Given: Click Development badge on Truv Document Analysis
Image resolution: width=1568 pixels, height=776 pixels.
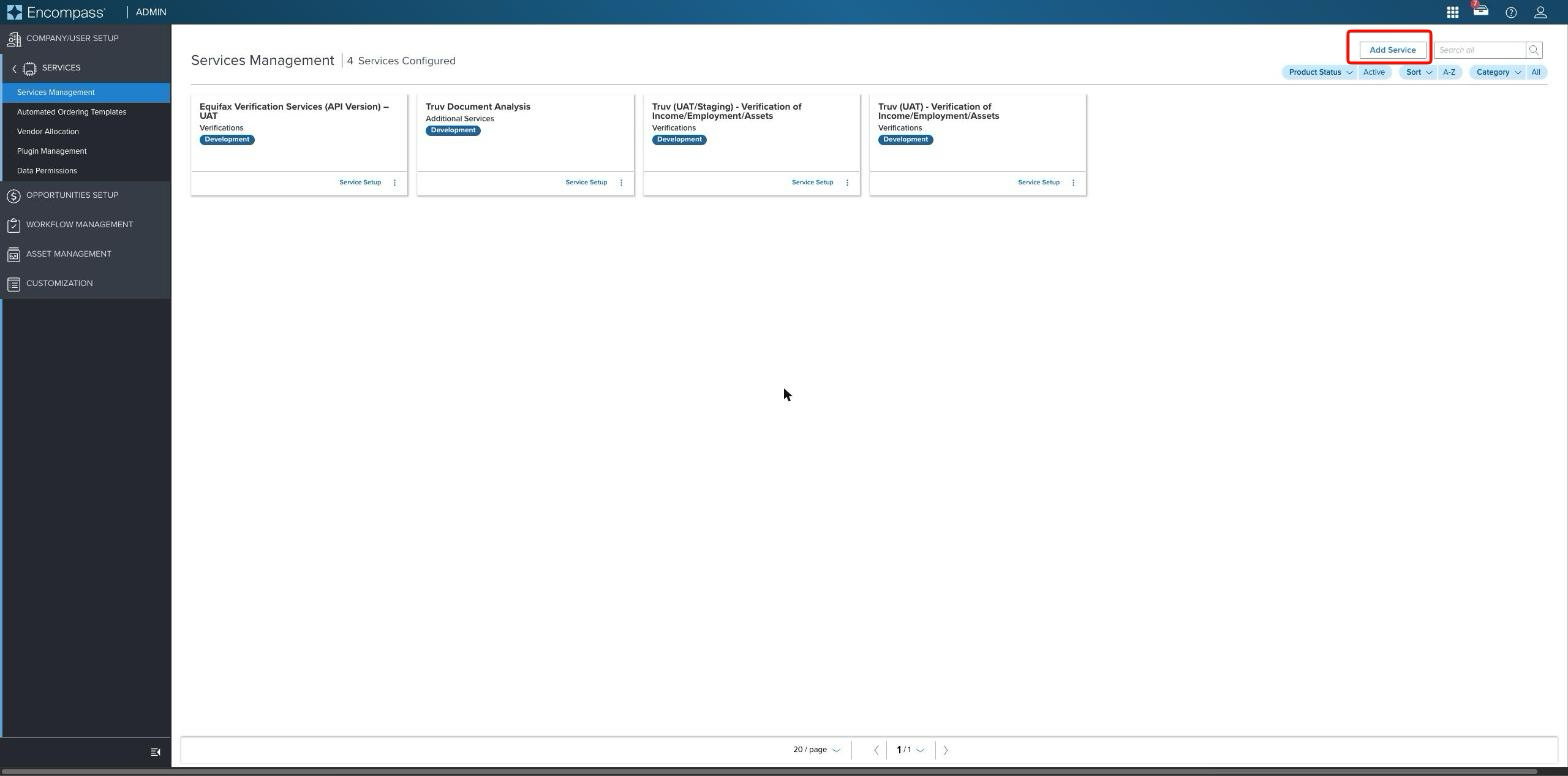Looking at the screenshot, I should 453,131.
